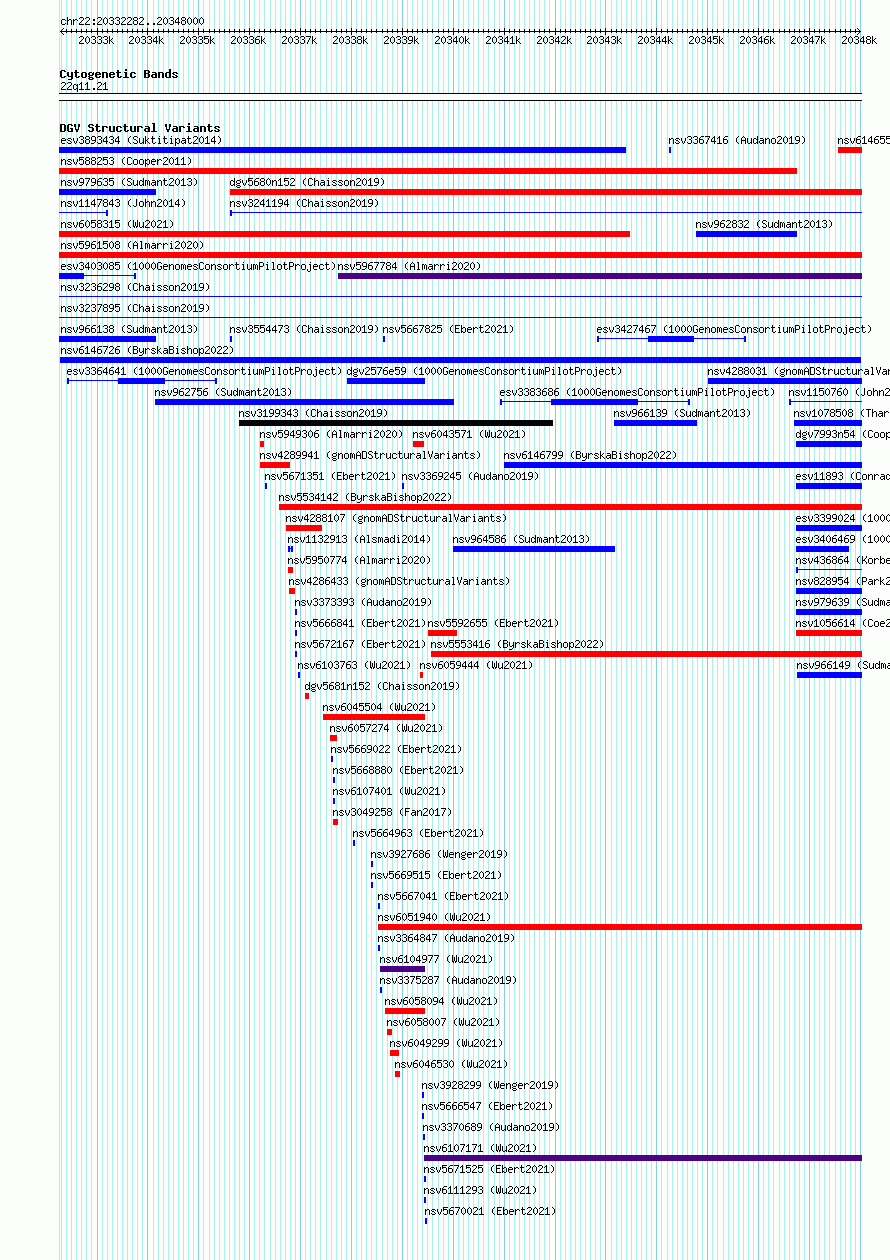Click nsv5592655 (Ebert2021) label

point(494,624)
